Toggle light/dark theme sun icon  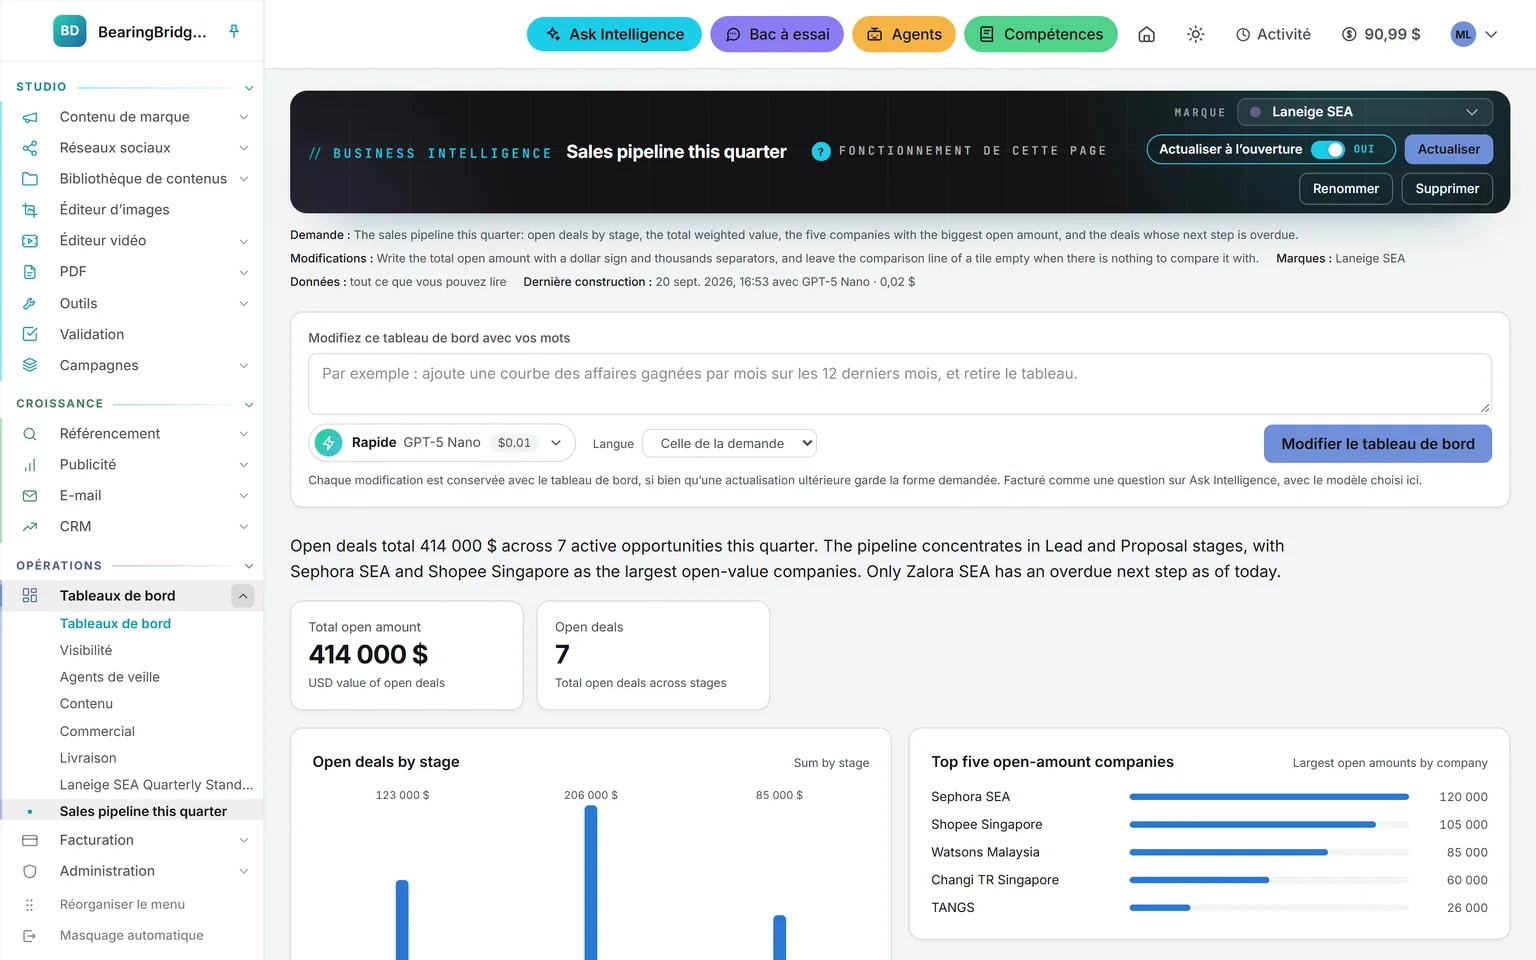pos(1195,34)
